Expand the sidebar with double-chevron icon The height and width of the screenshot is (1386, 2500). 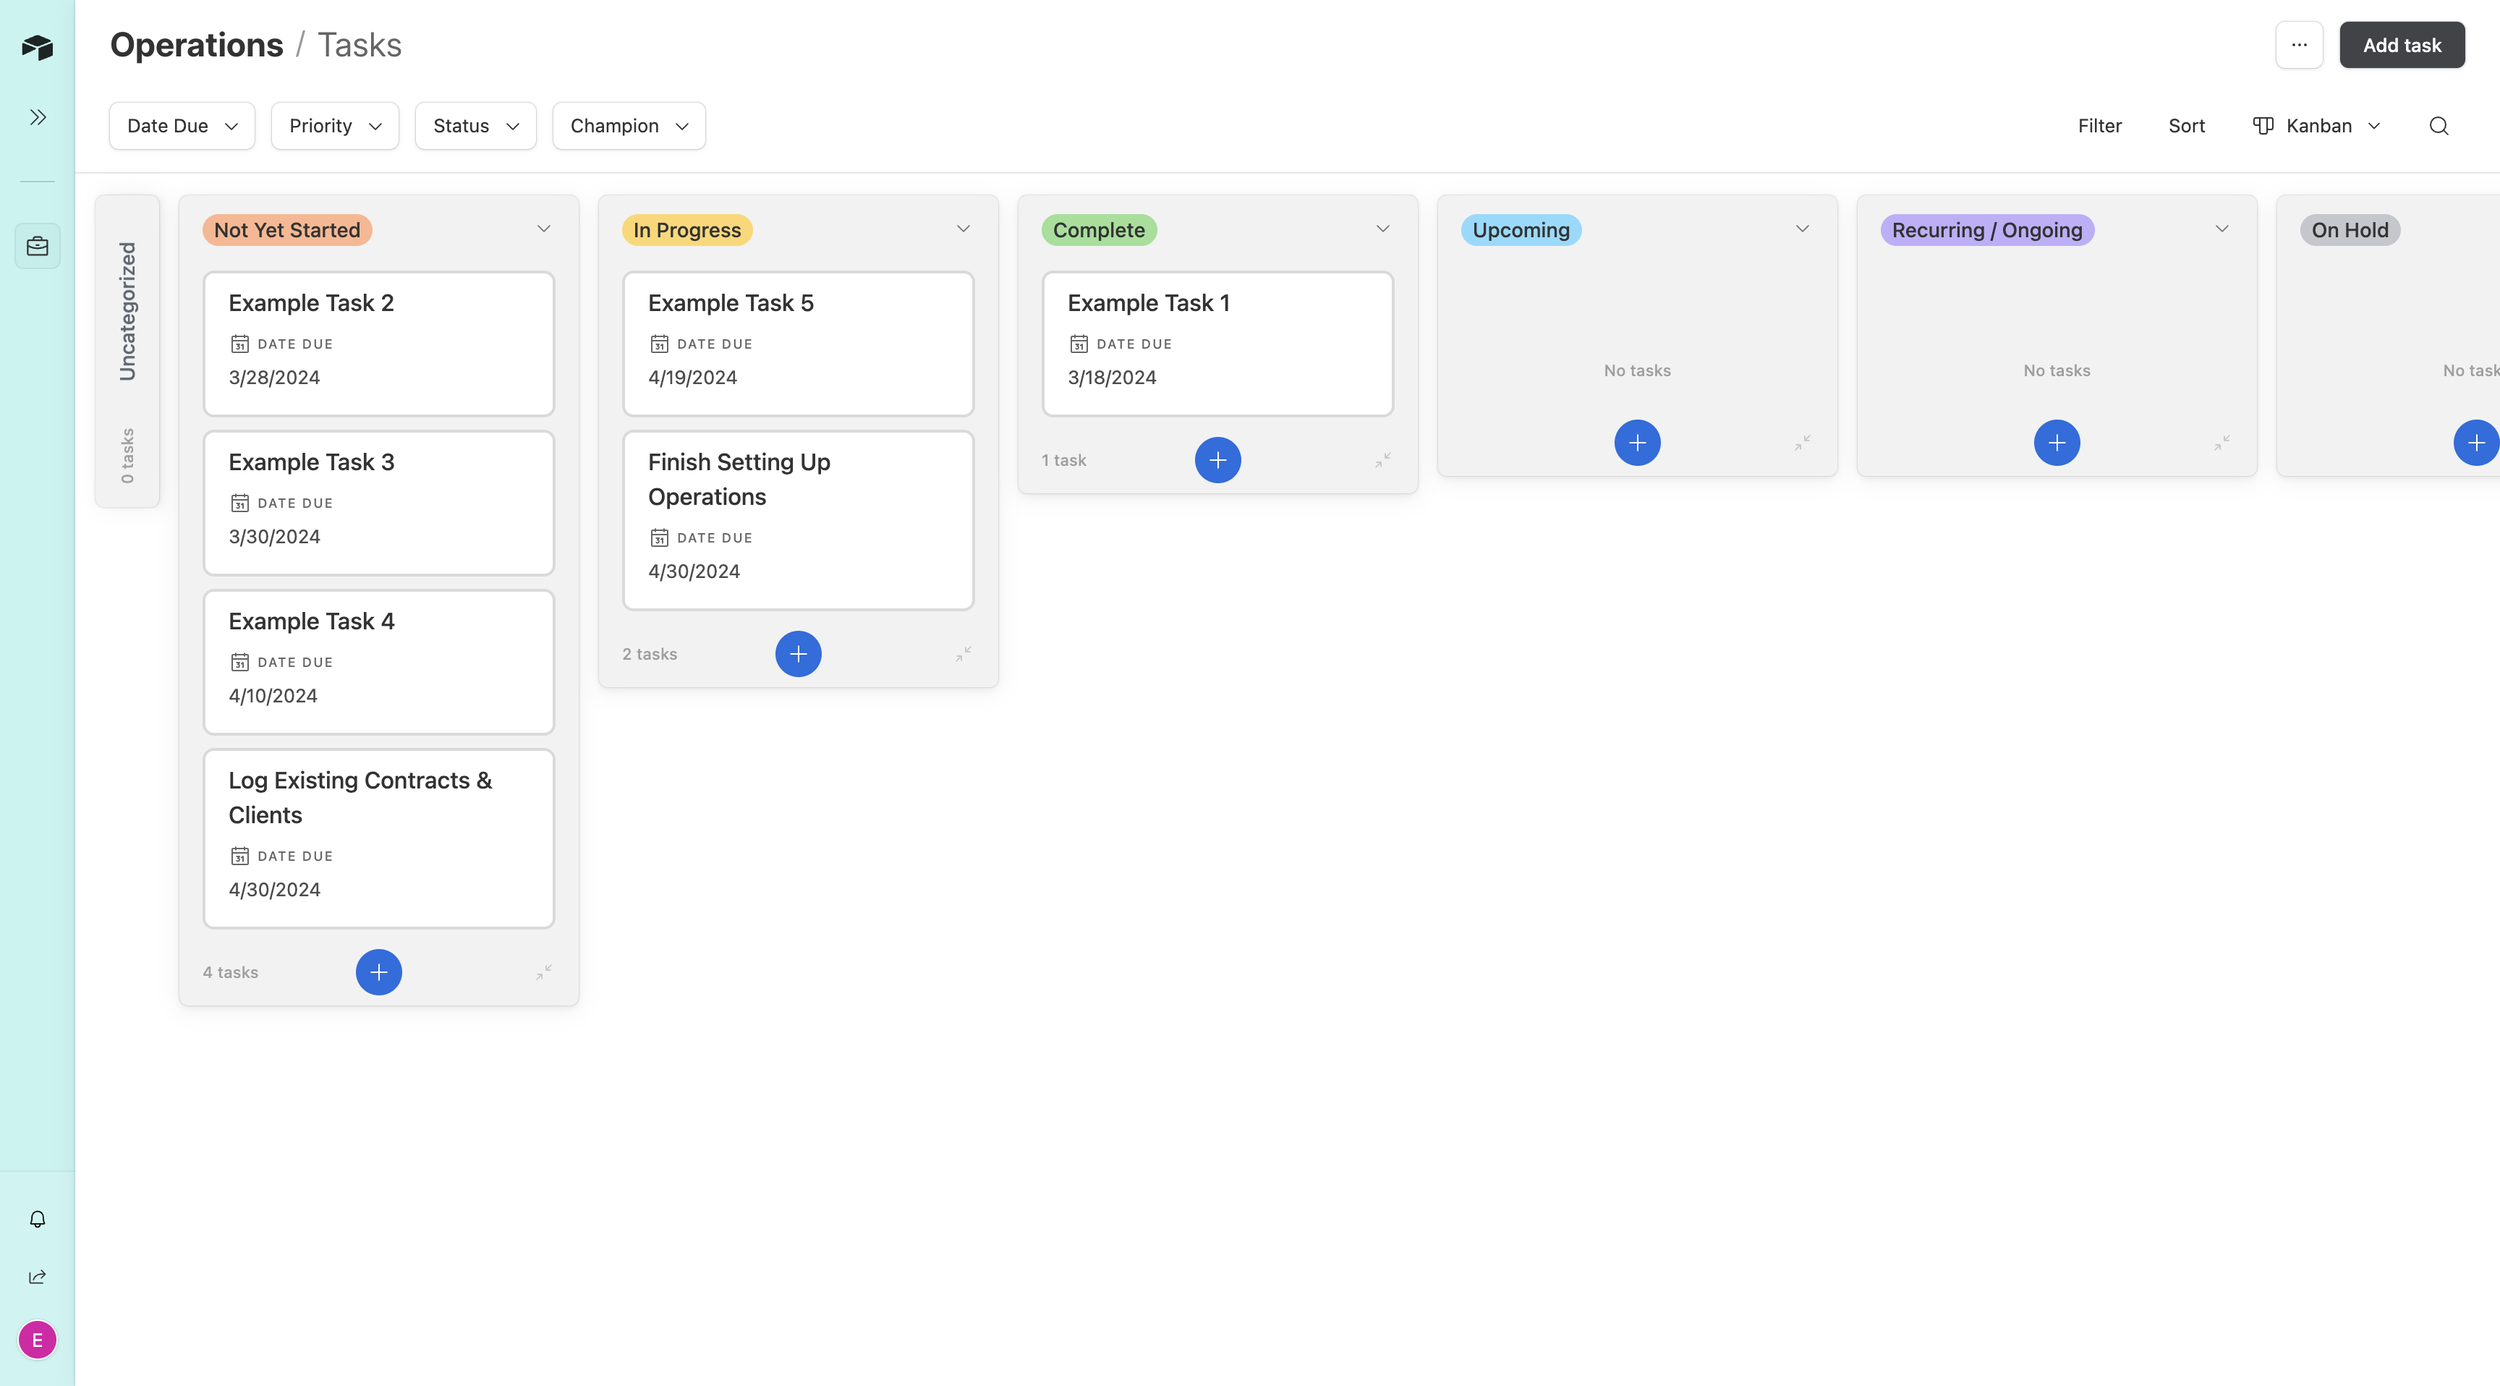click(x=37, y=118)
